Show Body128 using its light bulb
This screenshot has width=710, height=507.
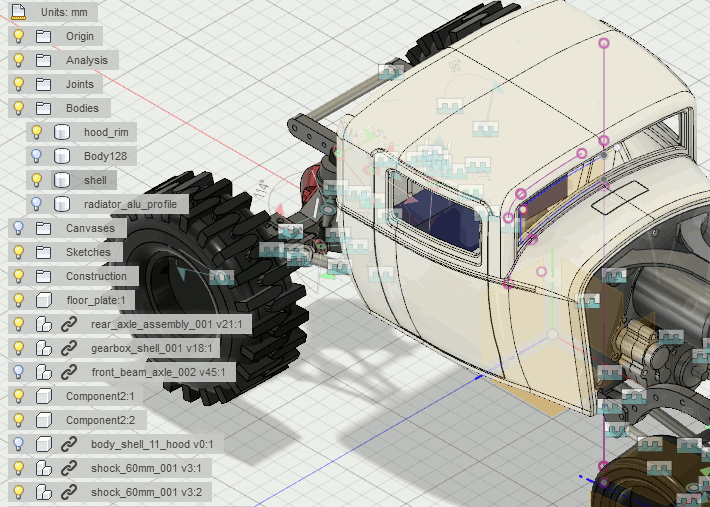click(x=37, y=156)
